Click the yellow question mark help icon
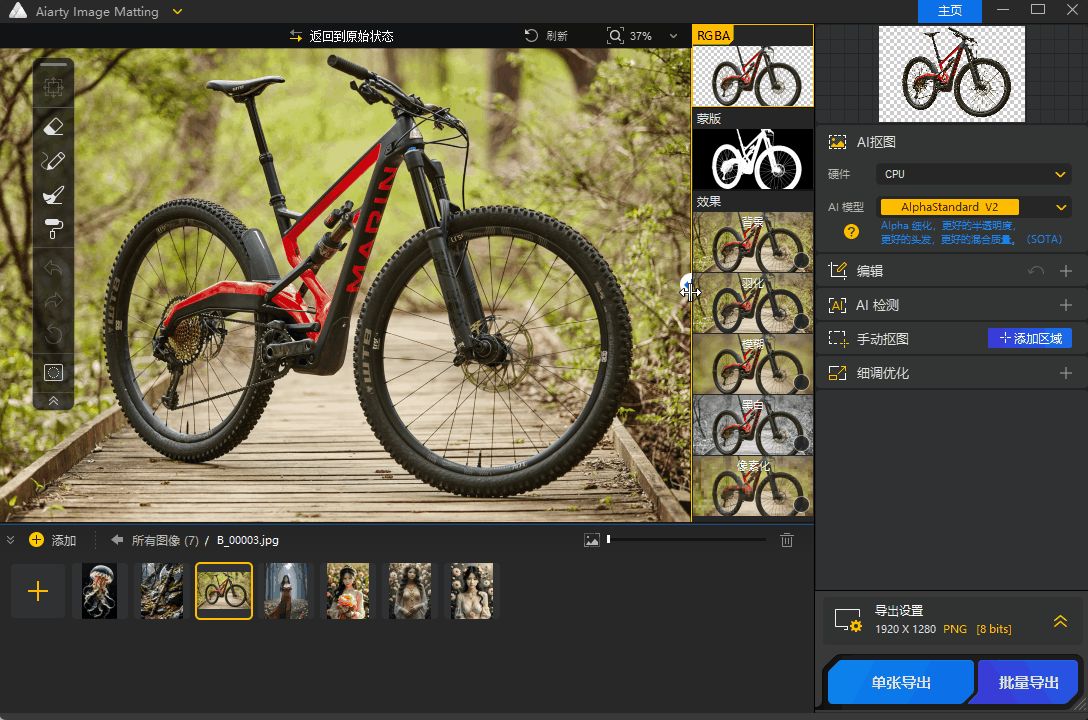The width and height of the screenshot is (1088, 720). 851,232
